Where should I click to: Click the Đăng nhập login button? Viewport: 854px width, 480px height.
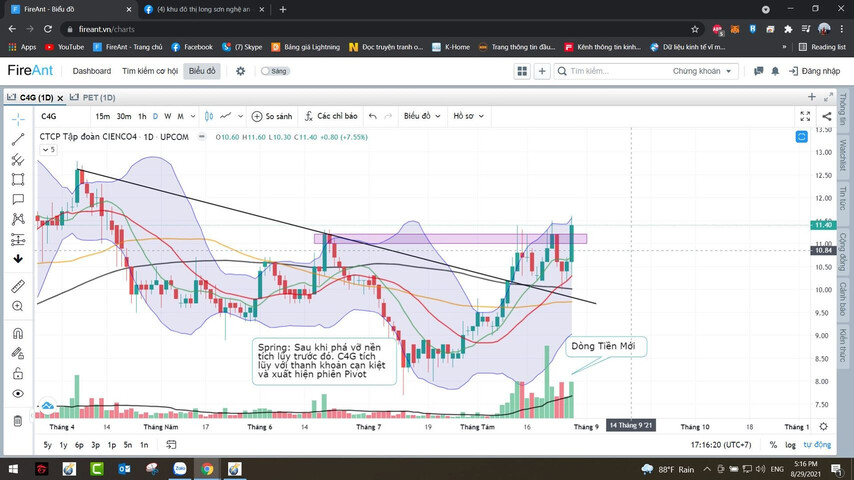click(x=814, y=71)
